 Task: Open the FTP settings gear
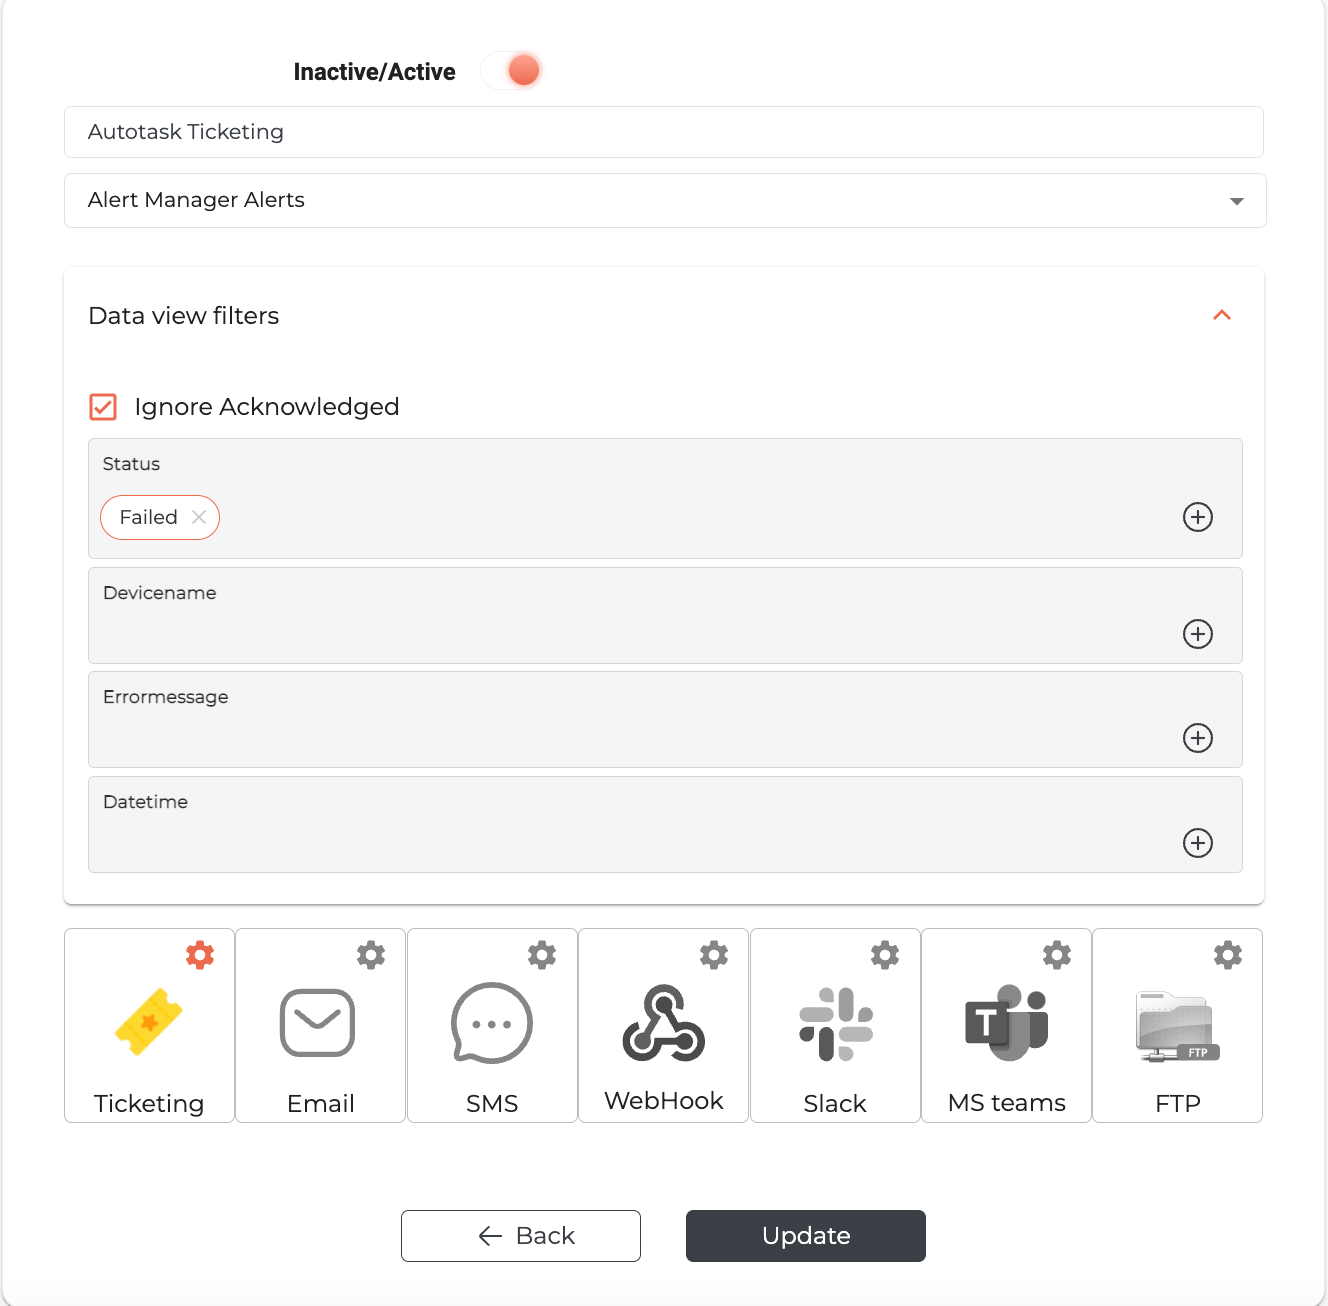coord(1228,955)
